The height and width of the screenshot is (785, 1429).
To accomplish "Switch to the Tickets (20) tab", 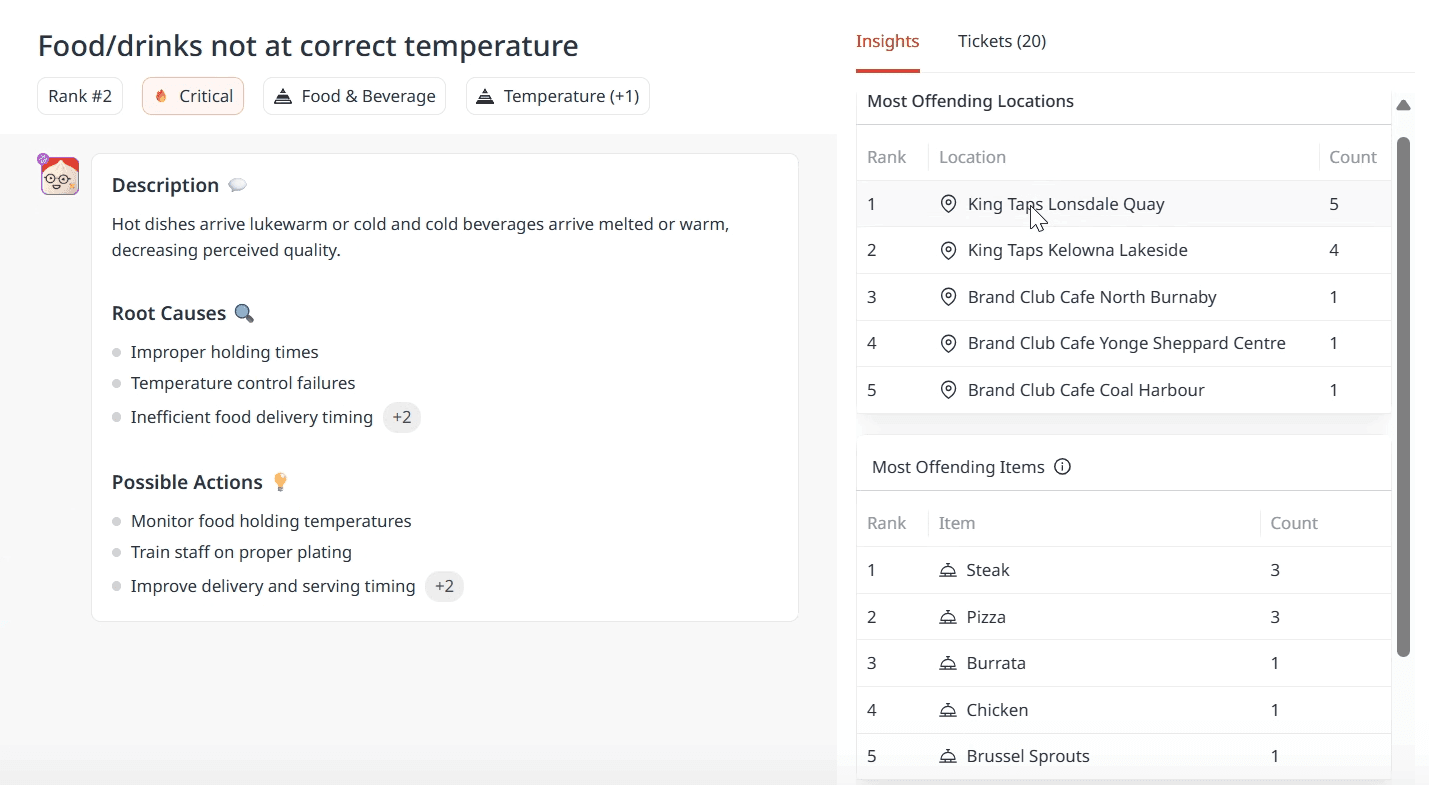I will [x=1002, y=41].
